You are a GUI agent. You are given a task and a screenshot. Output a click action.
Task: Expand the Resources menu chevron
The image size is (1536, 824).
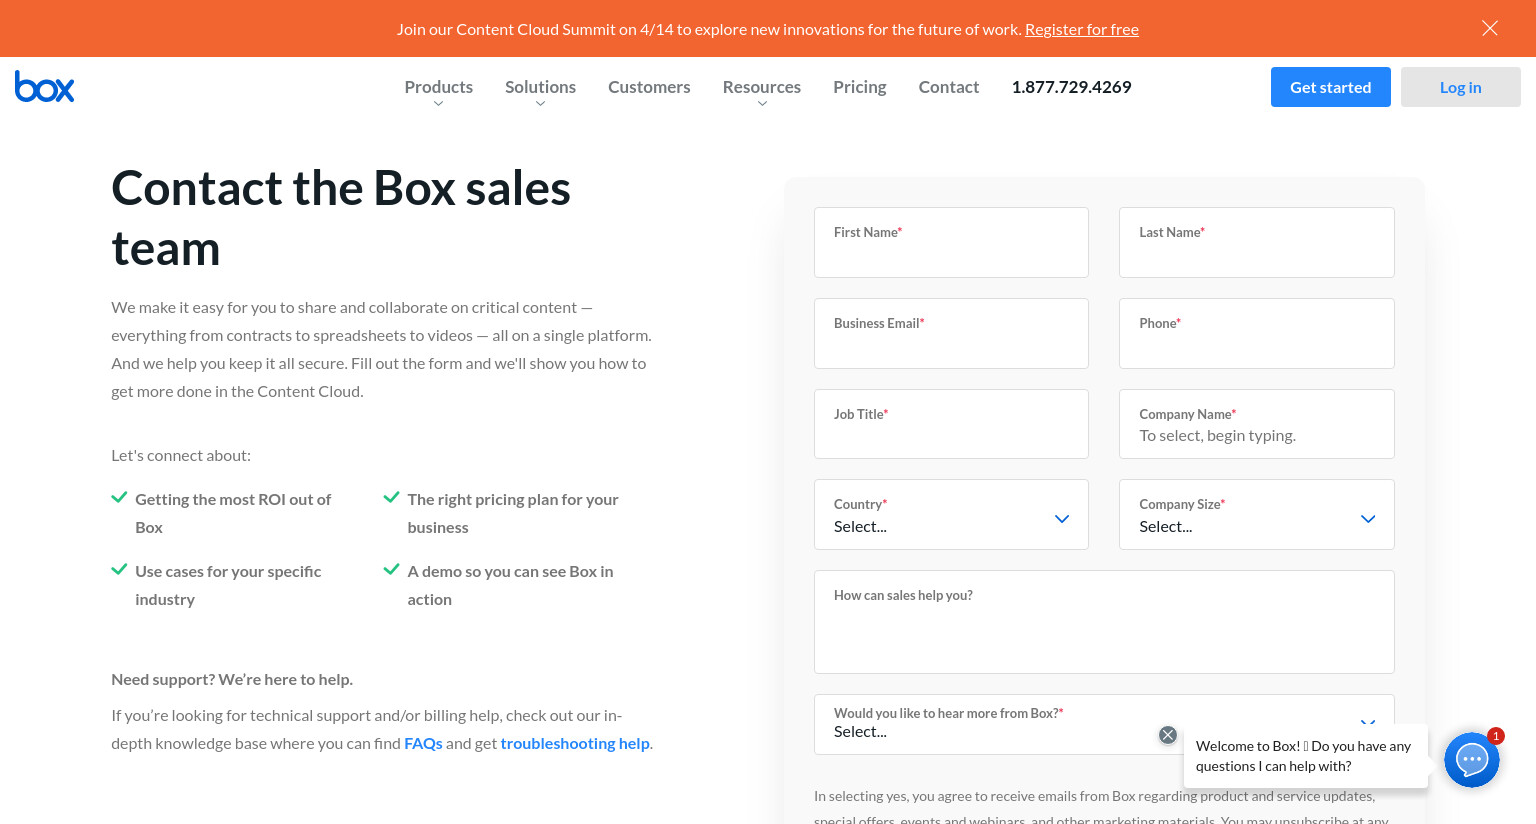pos(762,104)
